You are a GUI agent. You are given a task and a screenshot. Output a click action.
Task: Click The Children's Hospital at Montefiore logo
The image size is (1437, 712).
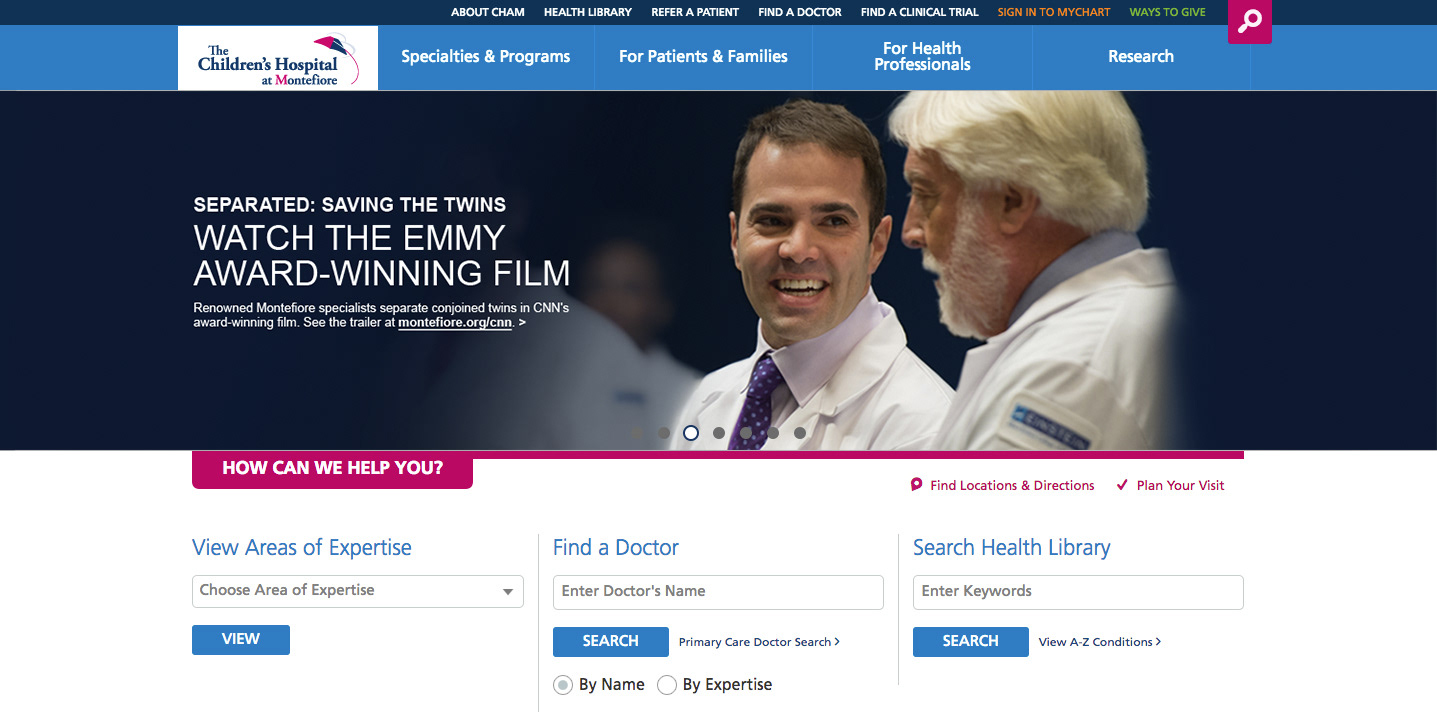(x=278, y=58)
